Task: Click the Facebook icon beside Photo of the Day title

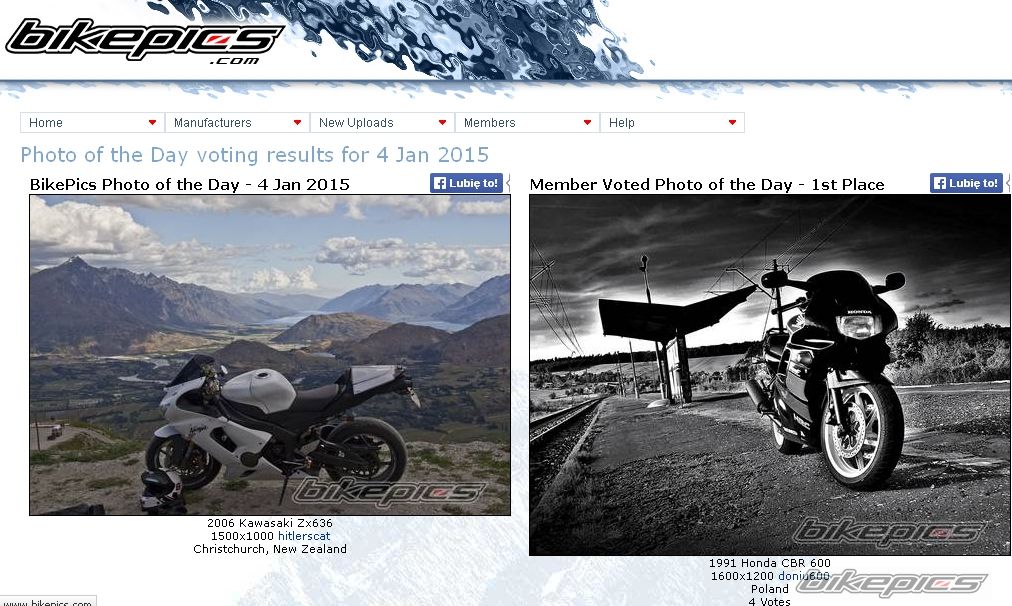Action: (440, 183)
